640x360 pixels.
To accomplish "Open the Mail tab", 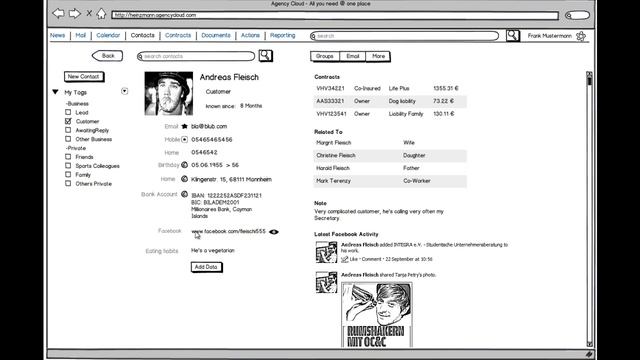I will pyautogui.click(x=80, y=36).
